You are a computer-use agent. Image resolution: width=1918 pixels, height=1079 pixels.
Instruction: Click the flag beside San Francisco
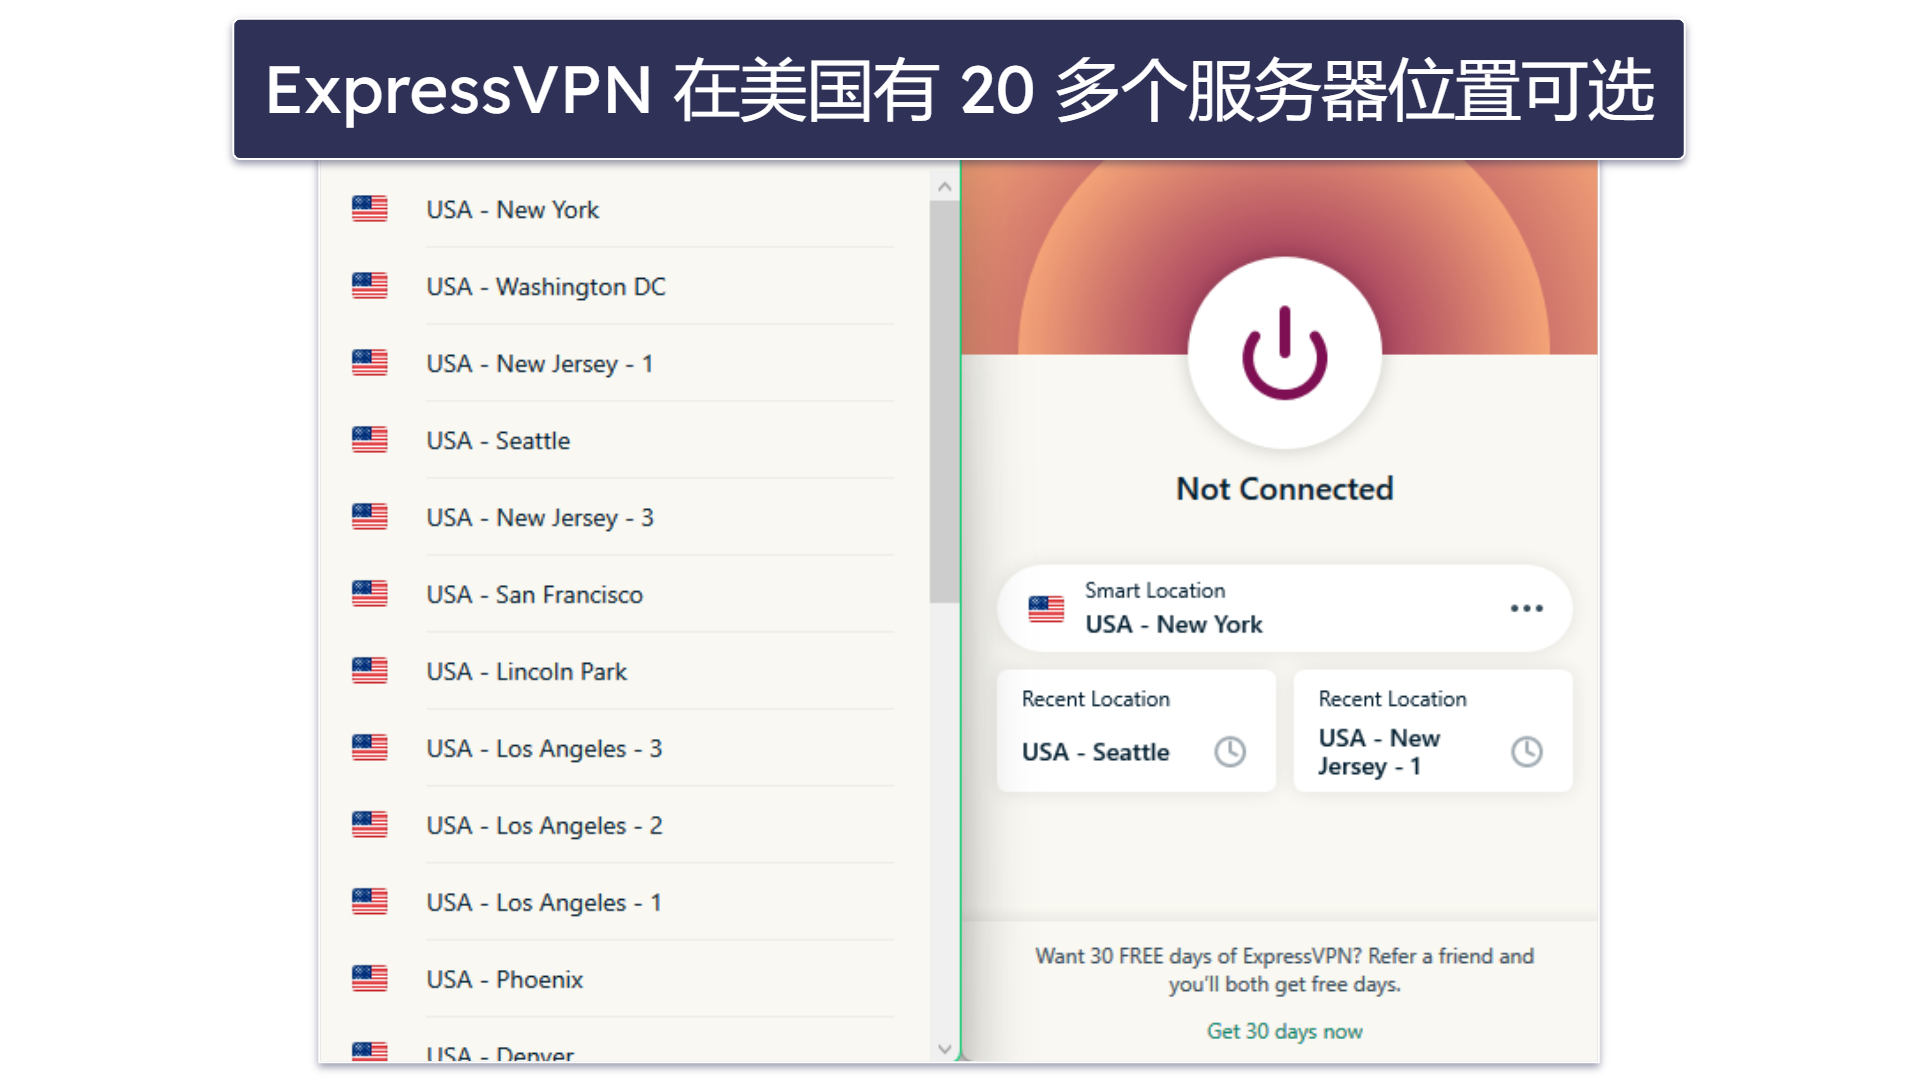[369, 594]
